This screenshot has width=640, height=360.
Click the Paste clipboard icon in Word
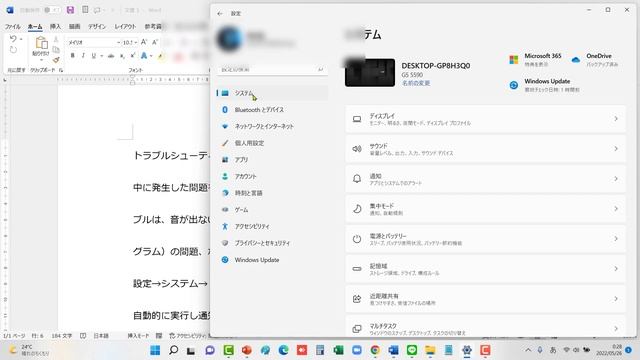click(x=41, y=43)
